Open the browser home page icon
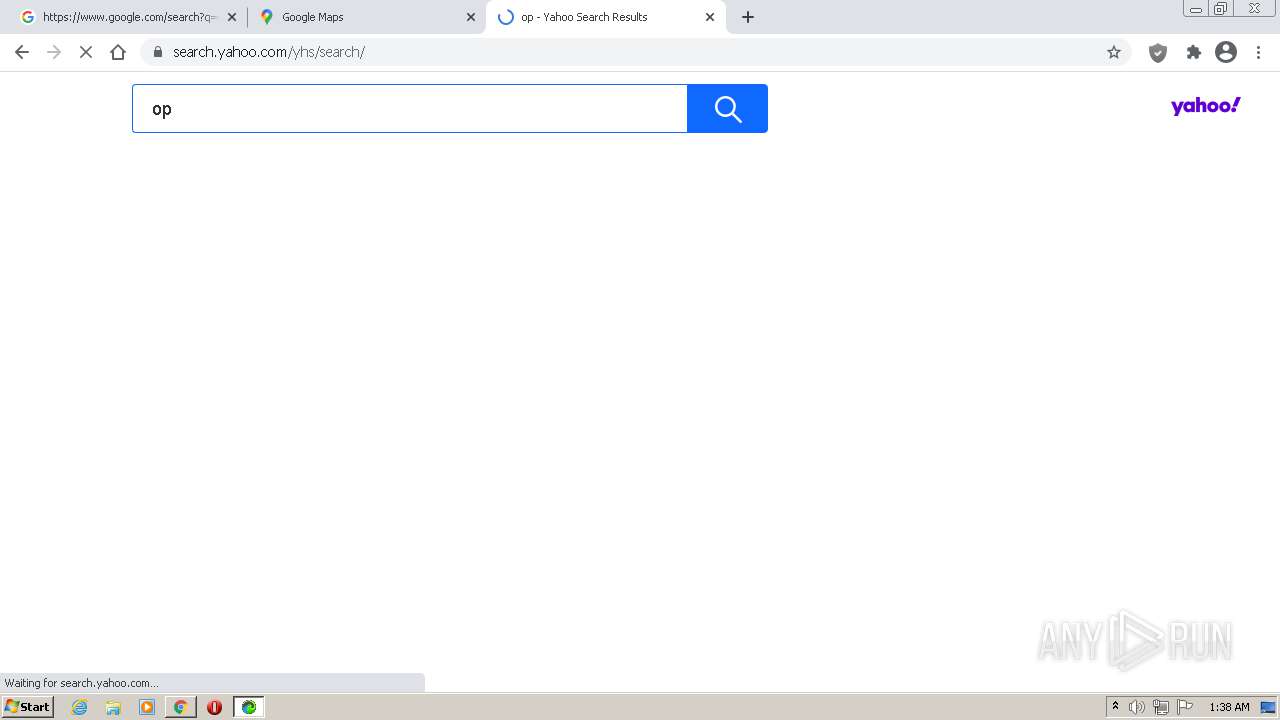 pyautogui.click(x=118, y=52)
